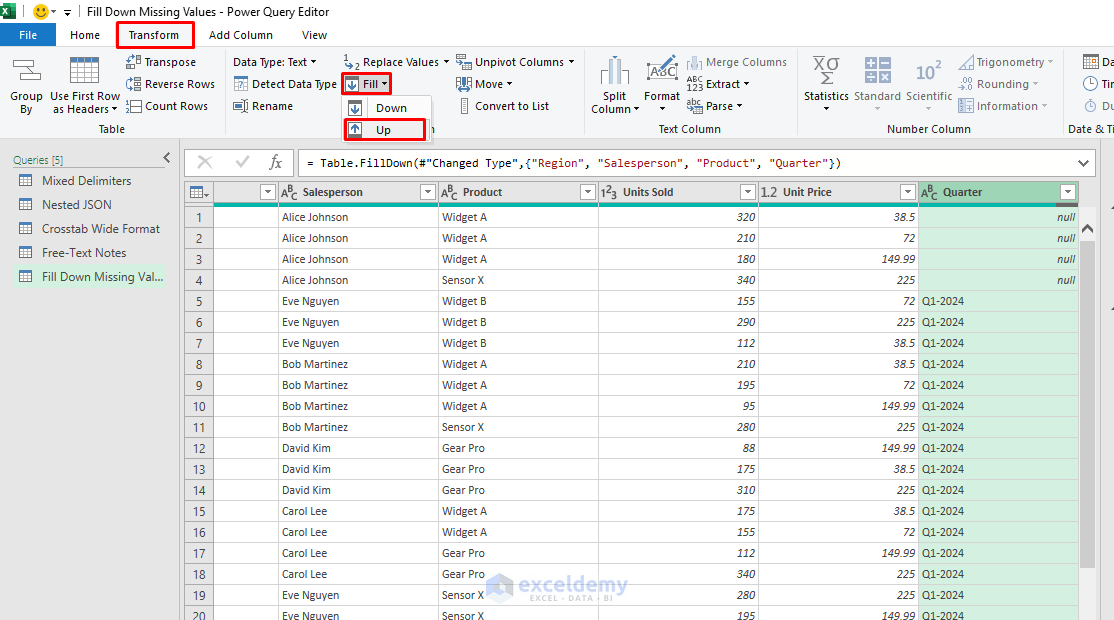
Task: Click the Parse icon
Action: 694,106
